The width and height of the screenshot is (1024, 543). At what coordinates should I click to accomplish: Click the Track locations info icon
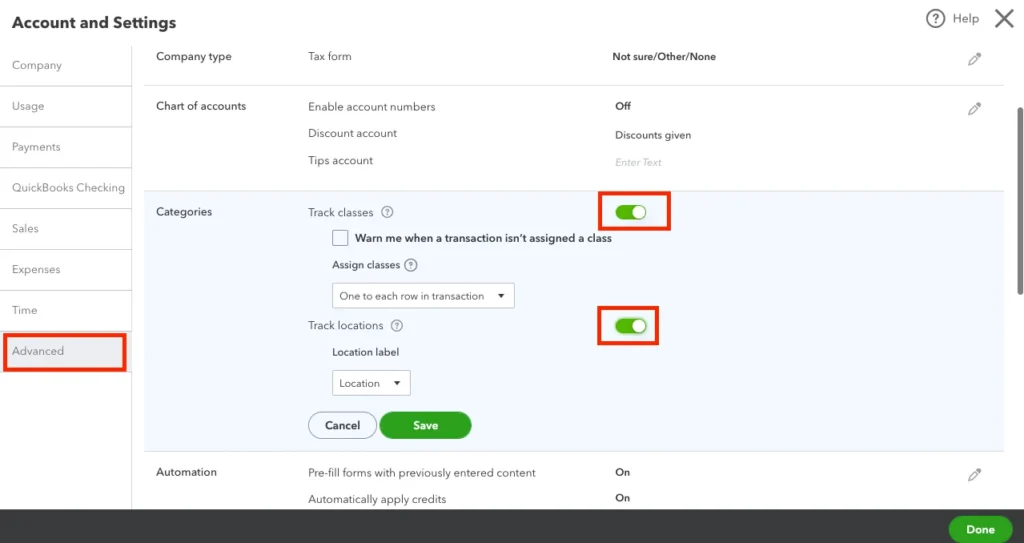point(397,326)
